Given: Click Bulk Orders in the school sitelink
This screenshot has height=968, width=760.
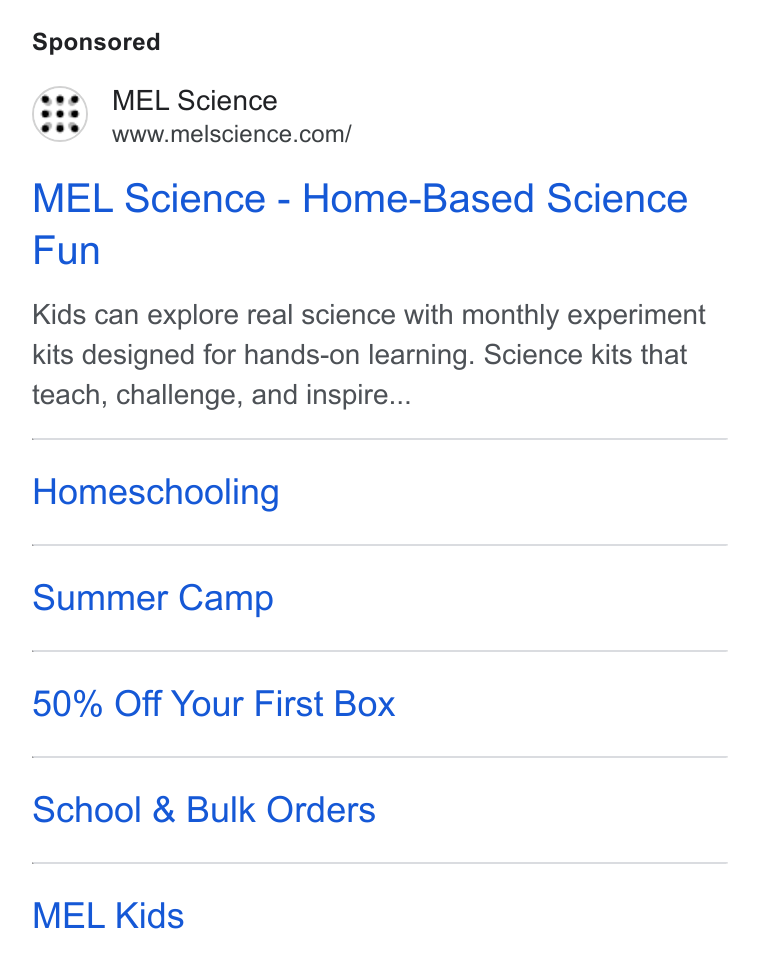Looking at the screenshot, I should click(281, 810).
